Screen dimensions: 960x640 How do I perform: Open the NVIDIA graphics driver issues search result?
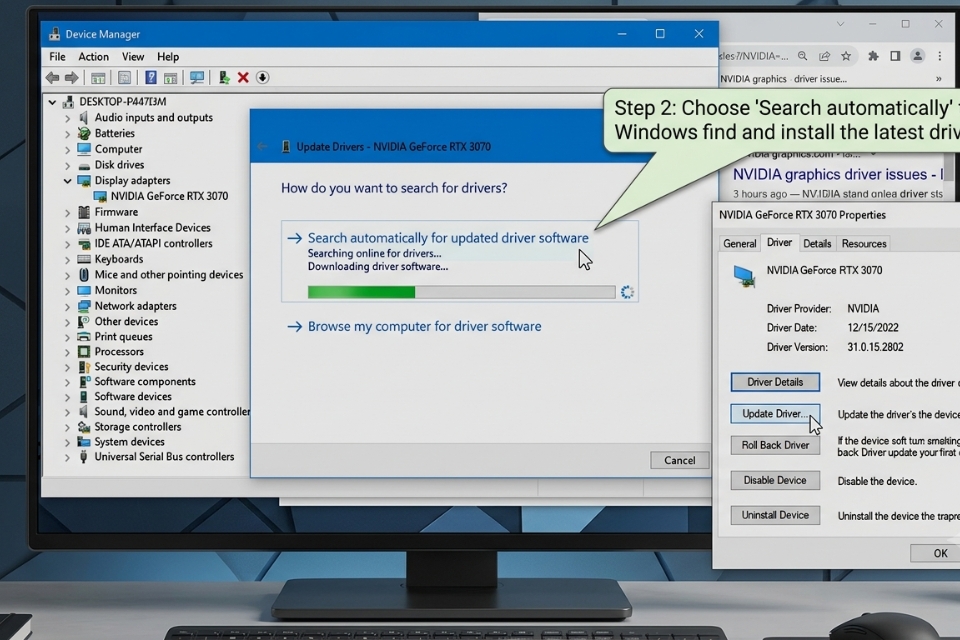click(838, 175)
